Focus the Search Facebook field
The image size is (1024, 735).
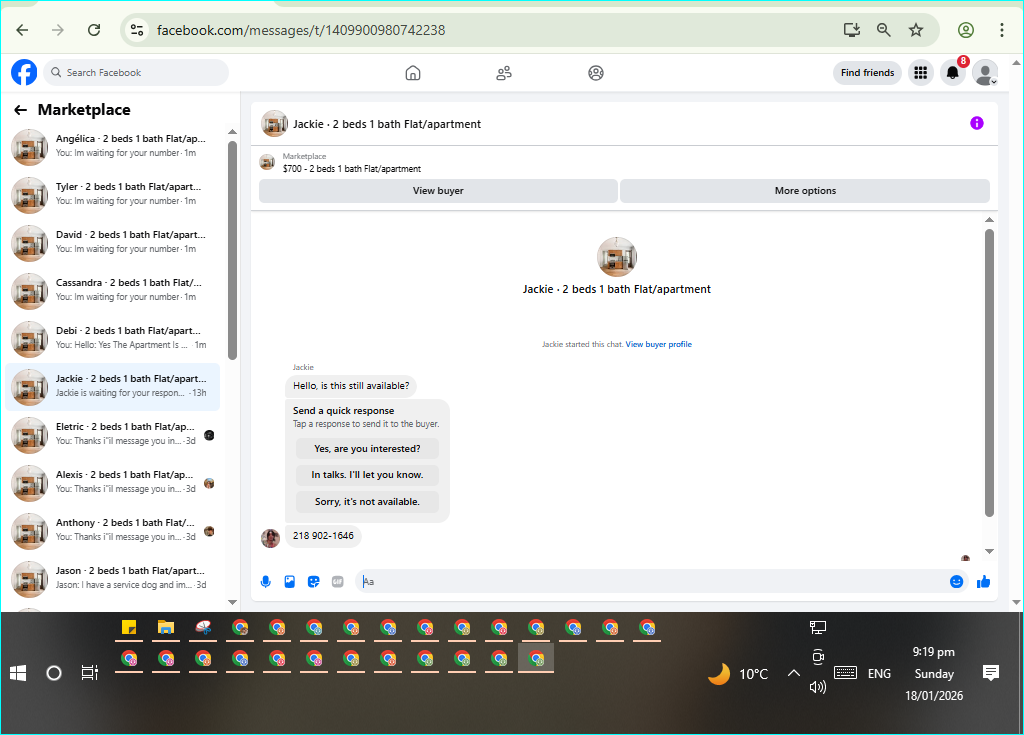coord(136,73)
